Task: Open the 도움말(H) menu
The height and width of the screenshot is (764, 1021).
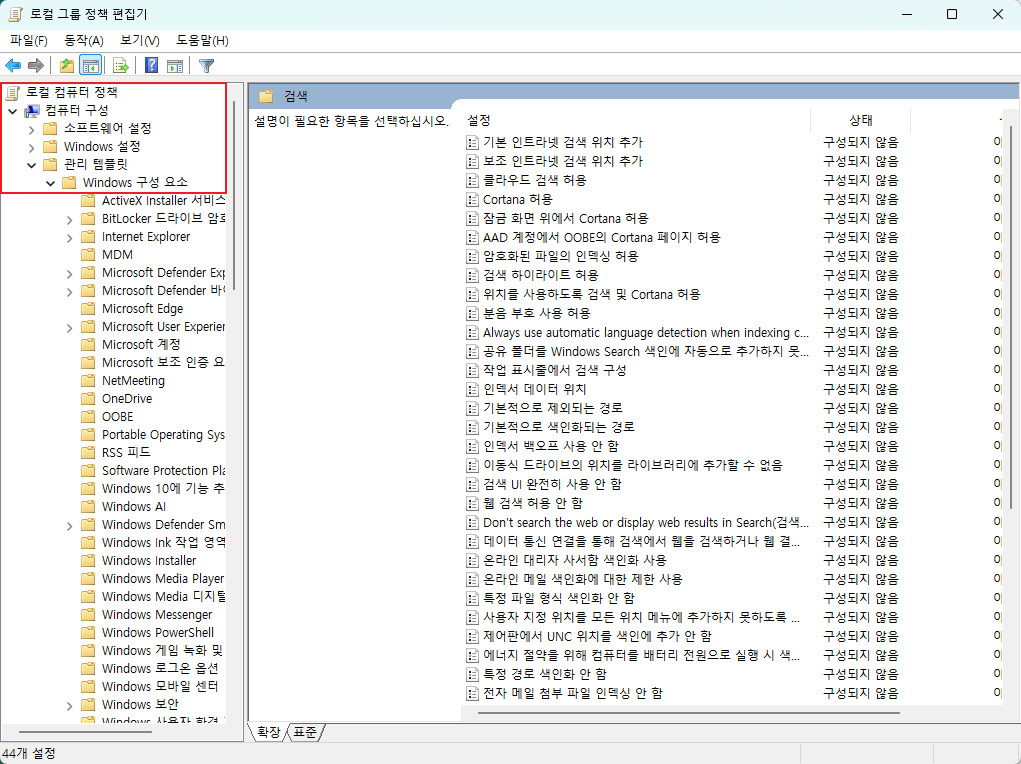Action: click(x=202, y=40)
